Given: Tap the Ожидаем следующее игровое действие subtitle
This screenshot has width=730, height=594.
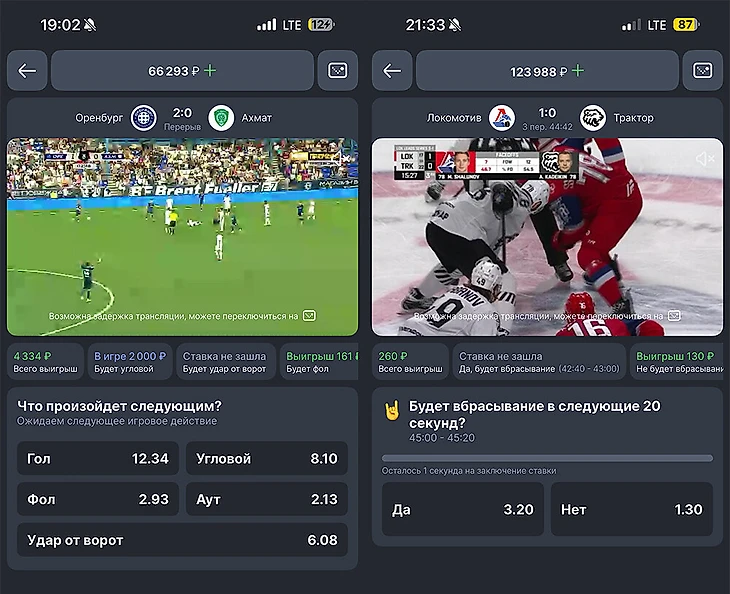Looking at the screenshot, I should pyautogui.click(x=117, y=421).
